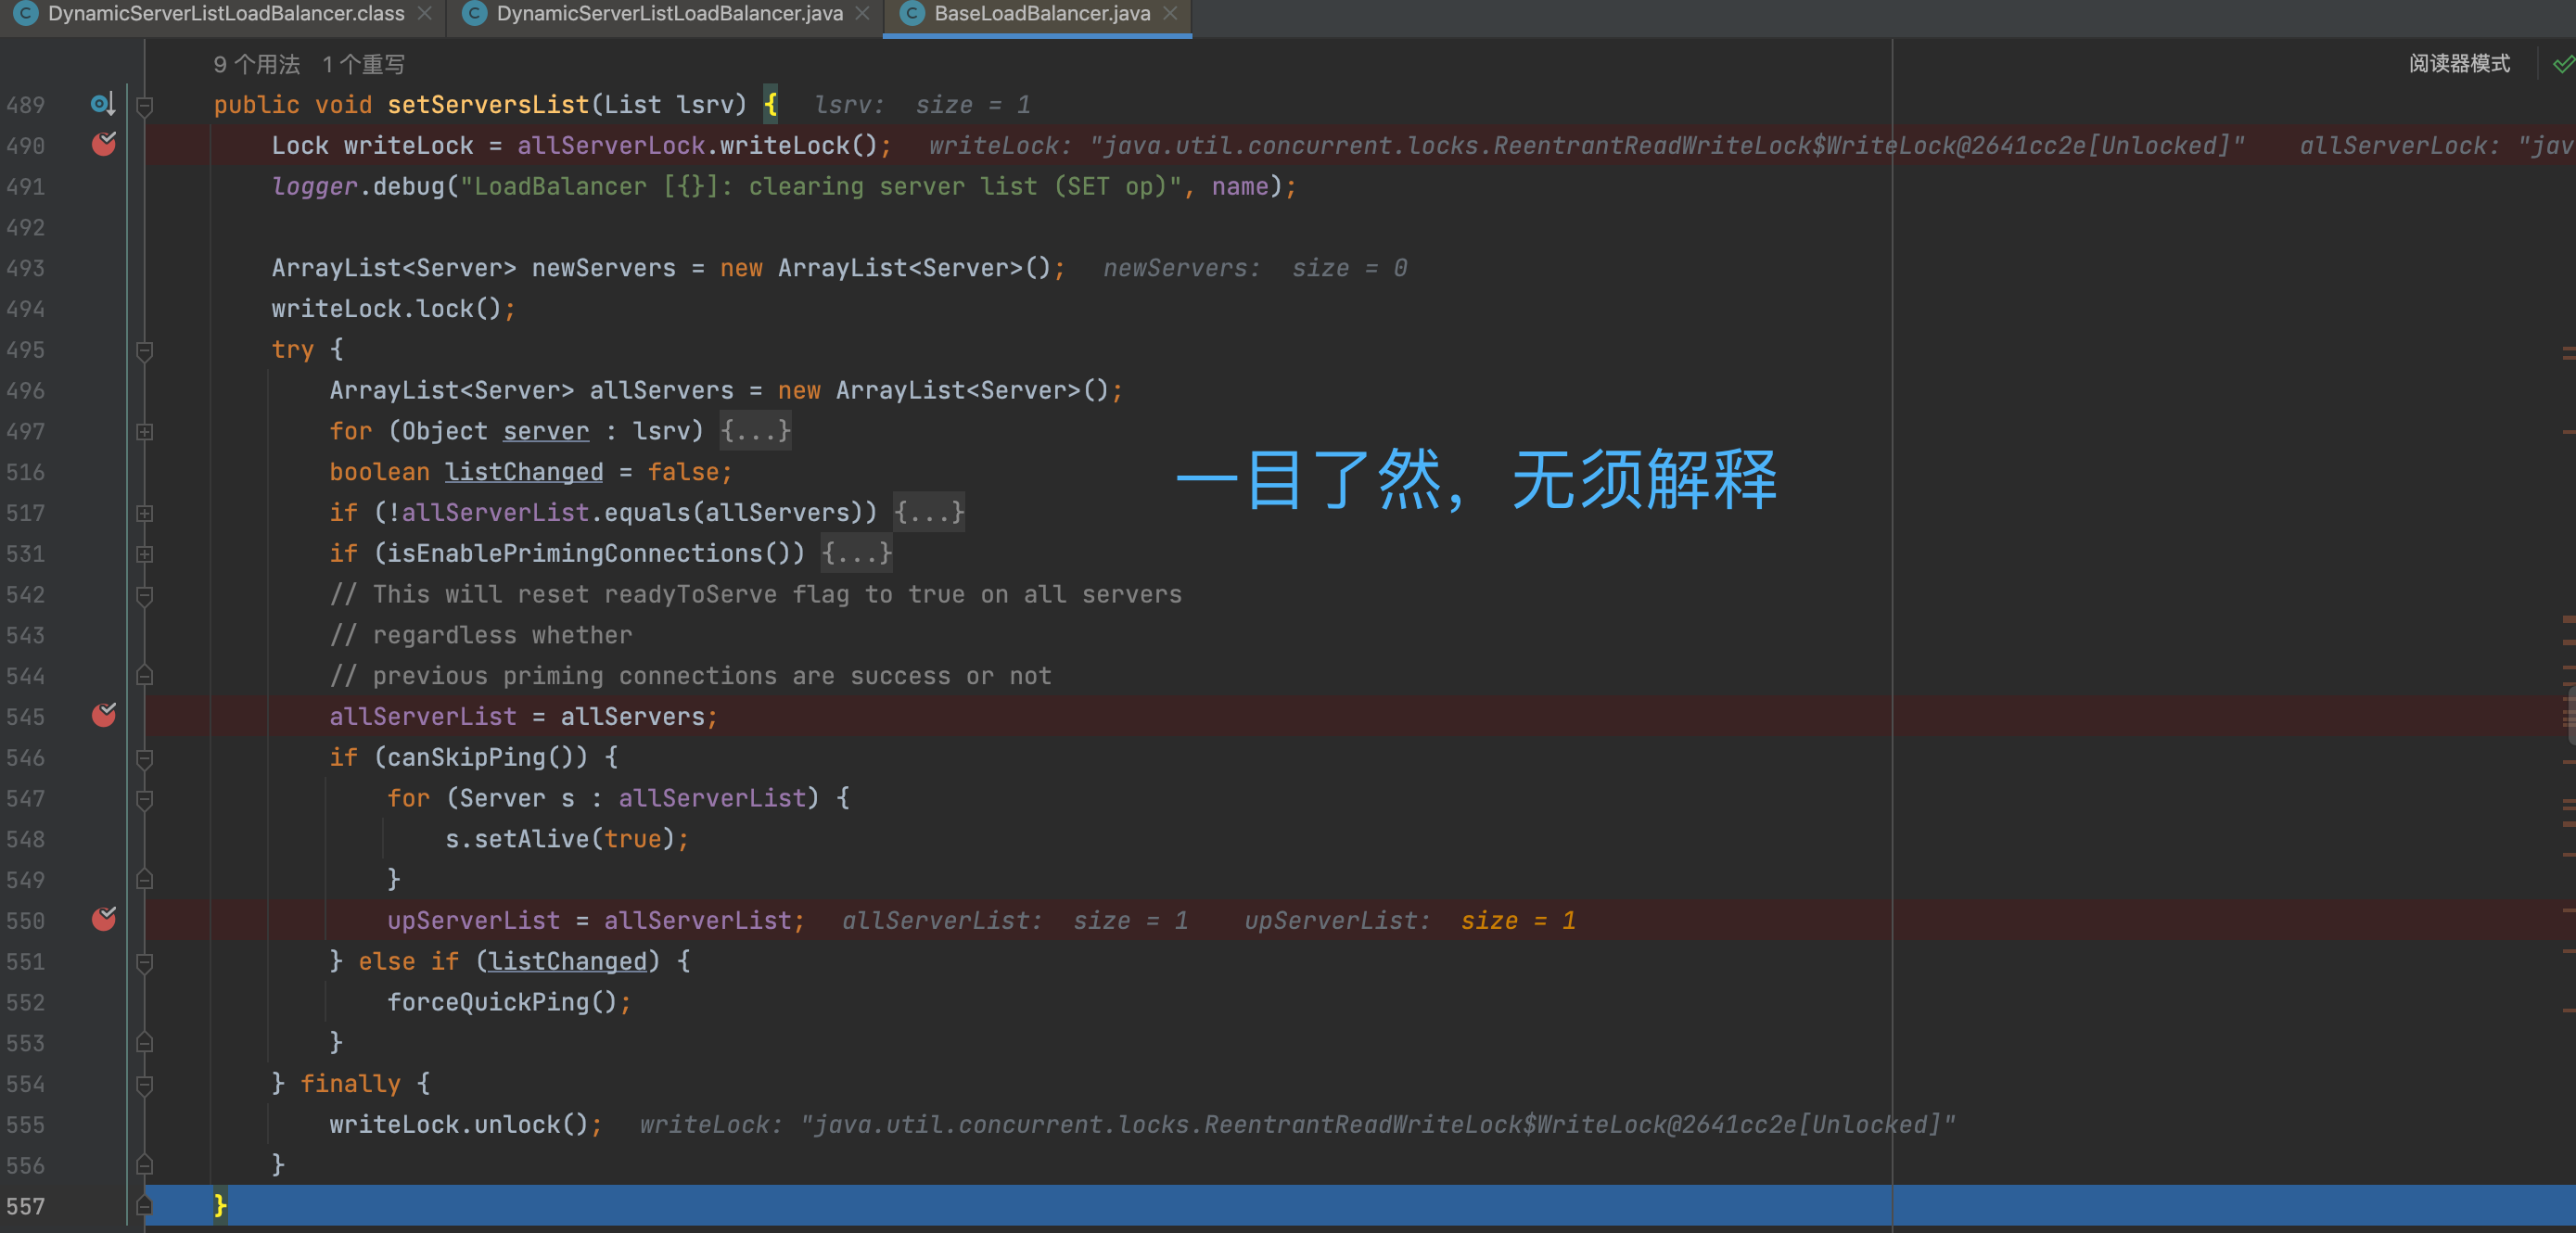Toggle the breakpoint on line 550
This screenshot has height=1233, width=2576.
click(103, 920)
